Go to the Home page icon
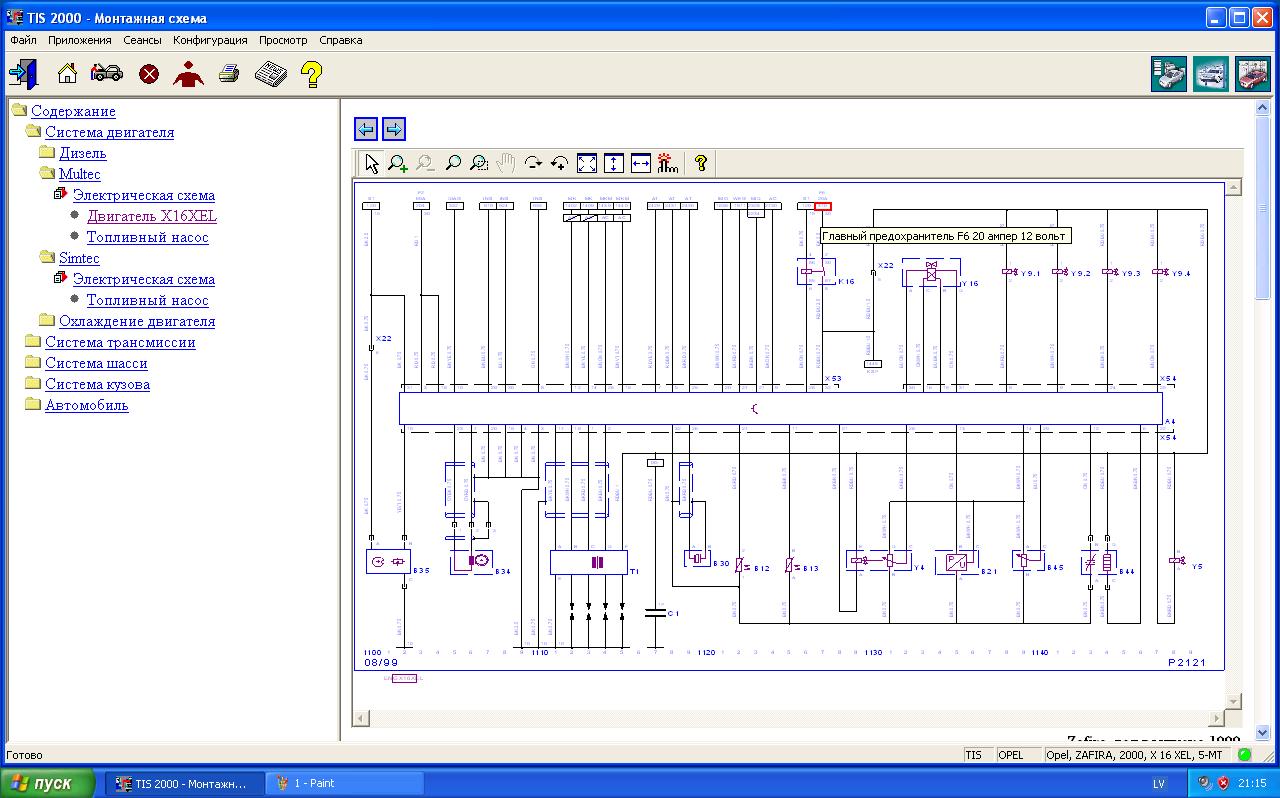Viewport: 1280px width, 798px height. click(x=67, y=73)
